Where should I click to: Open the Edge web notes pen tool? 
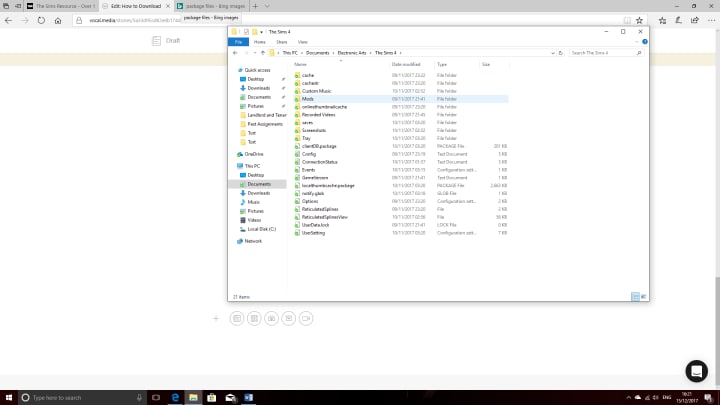[x=678, y=21]
